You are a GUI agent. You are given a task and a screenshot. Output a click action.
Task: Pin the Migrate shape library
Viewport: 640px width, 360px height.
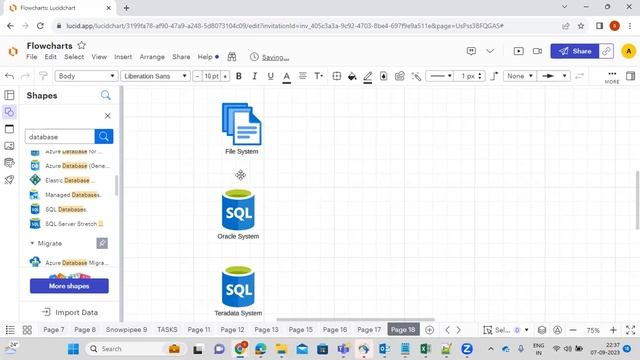coord(102,243)
